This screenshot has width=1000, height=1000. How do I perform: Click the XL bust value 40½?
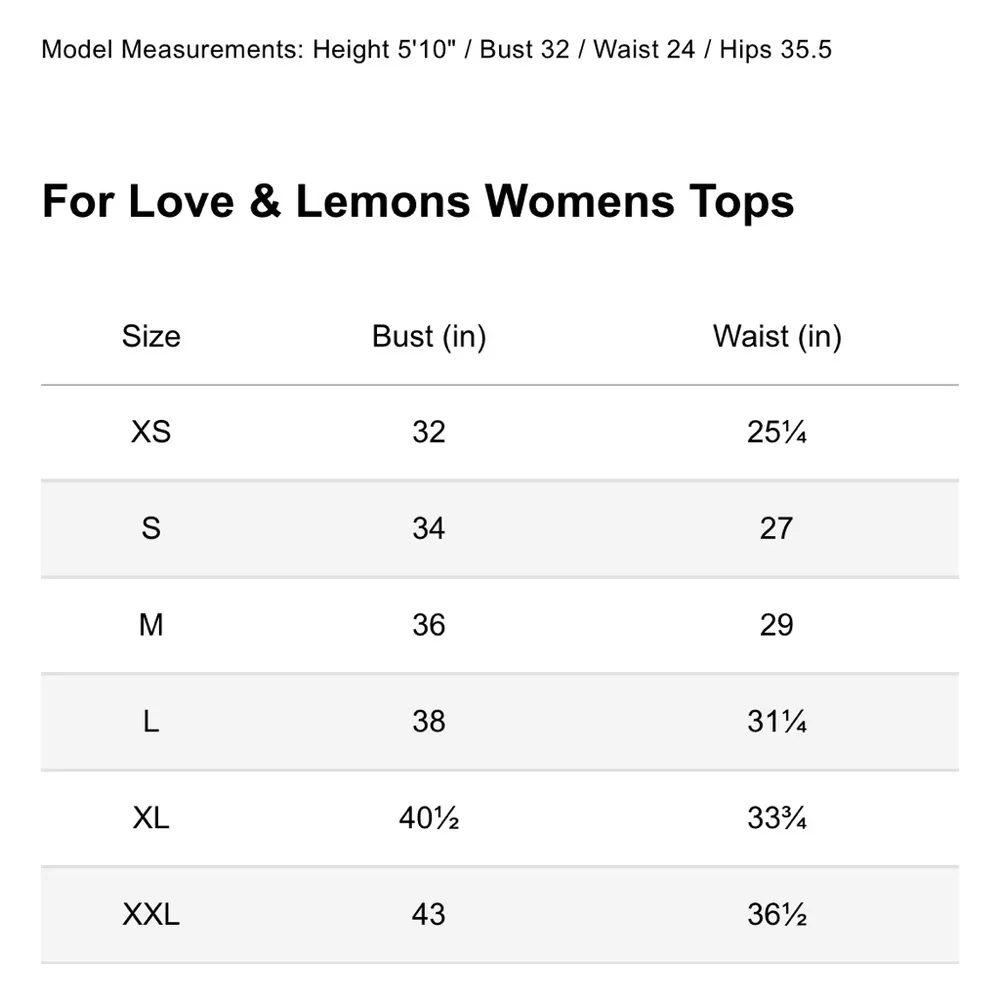point(429,818)
